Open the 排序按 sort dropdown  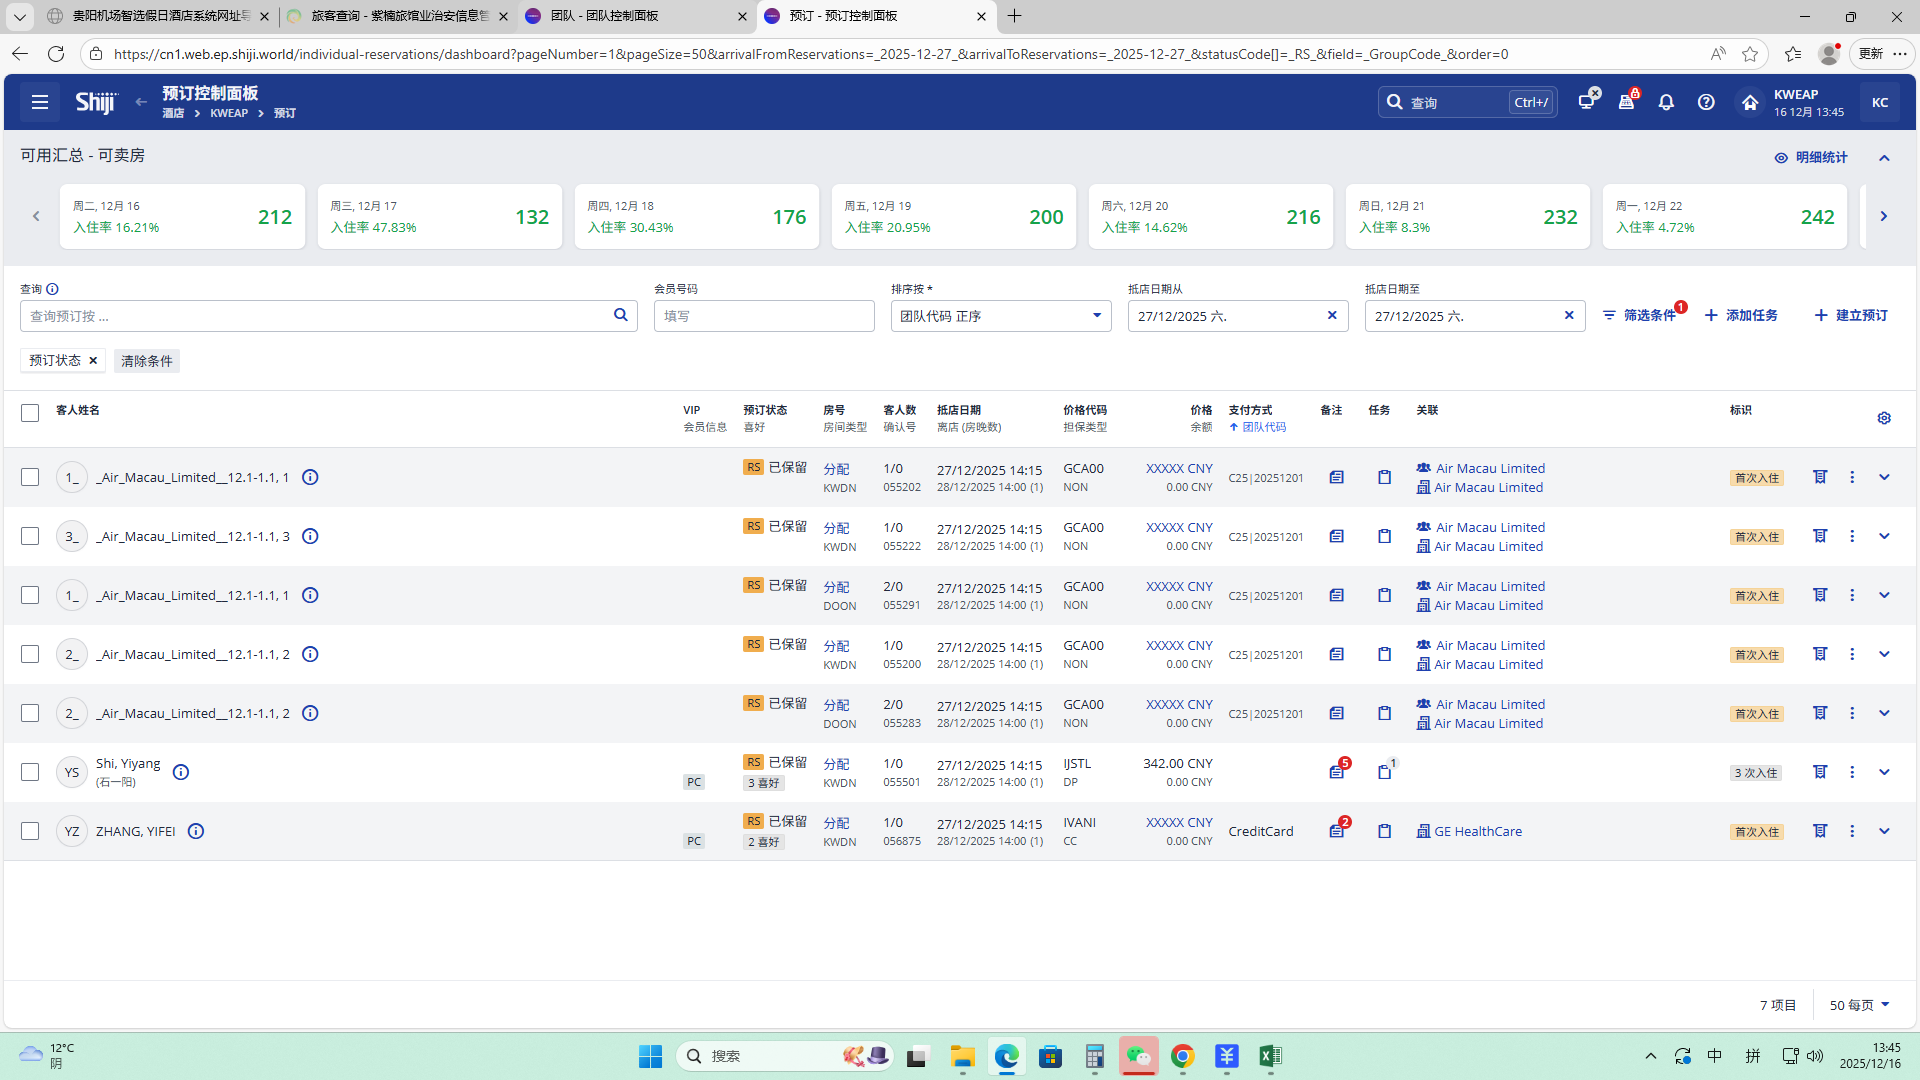click(1000, 316)
